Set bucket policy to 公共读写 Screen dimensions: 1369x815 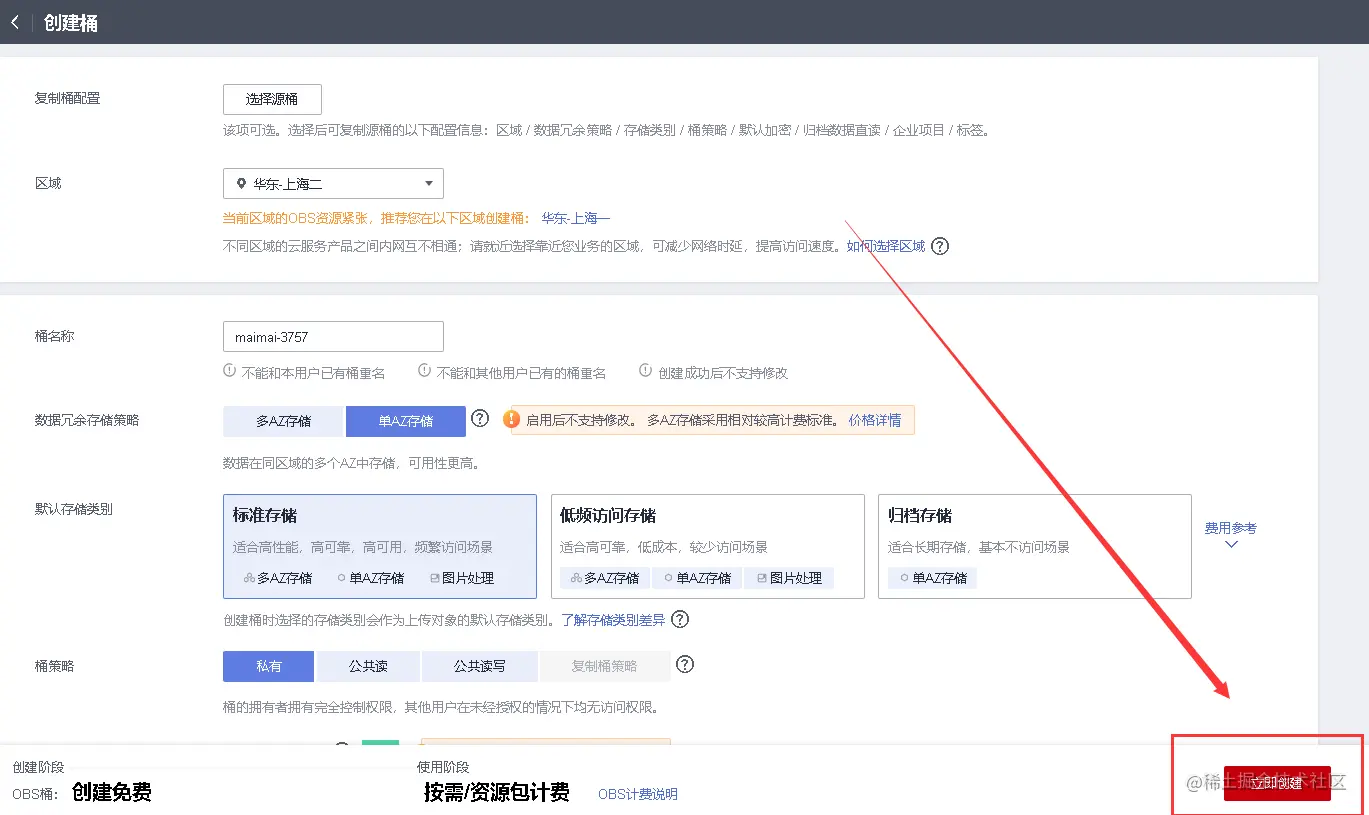(x=480, y=666)
